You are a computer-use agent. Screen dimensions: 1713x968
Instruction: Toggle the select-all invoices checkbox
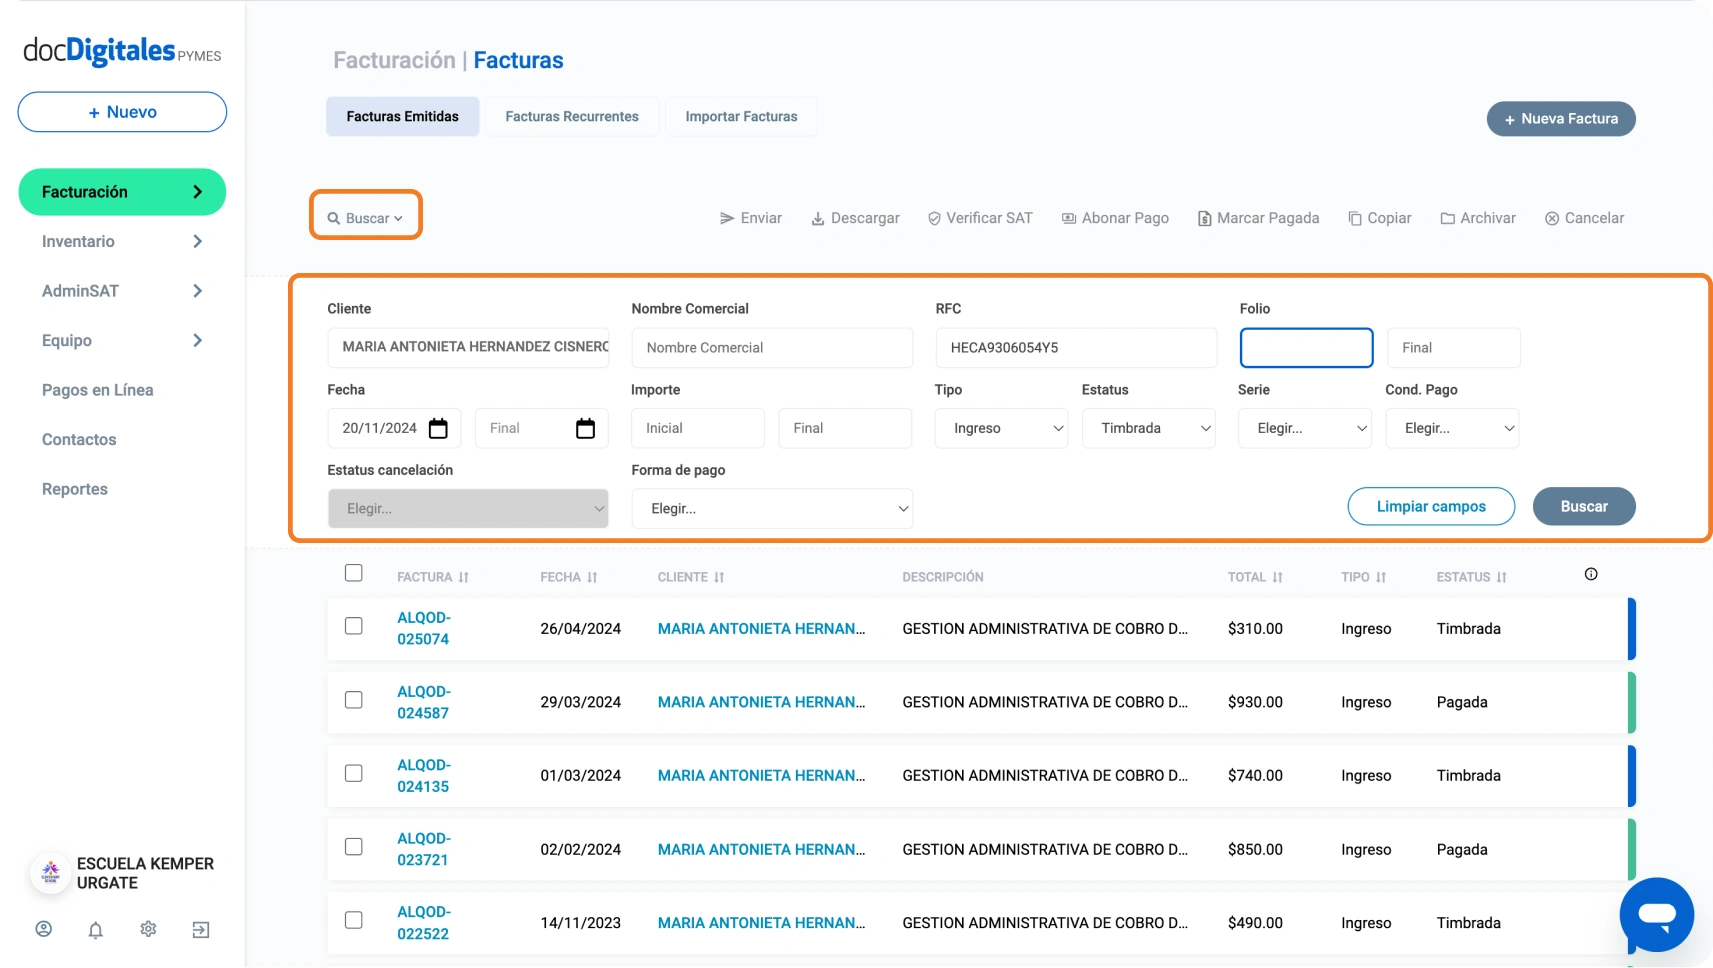point(354,573)
